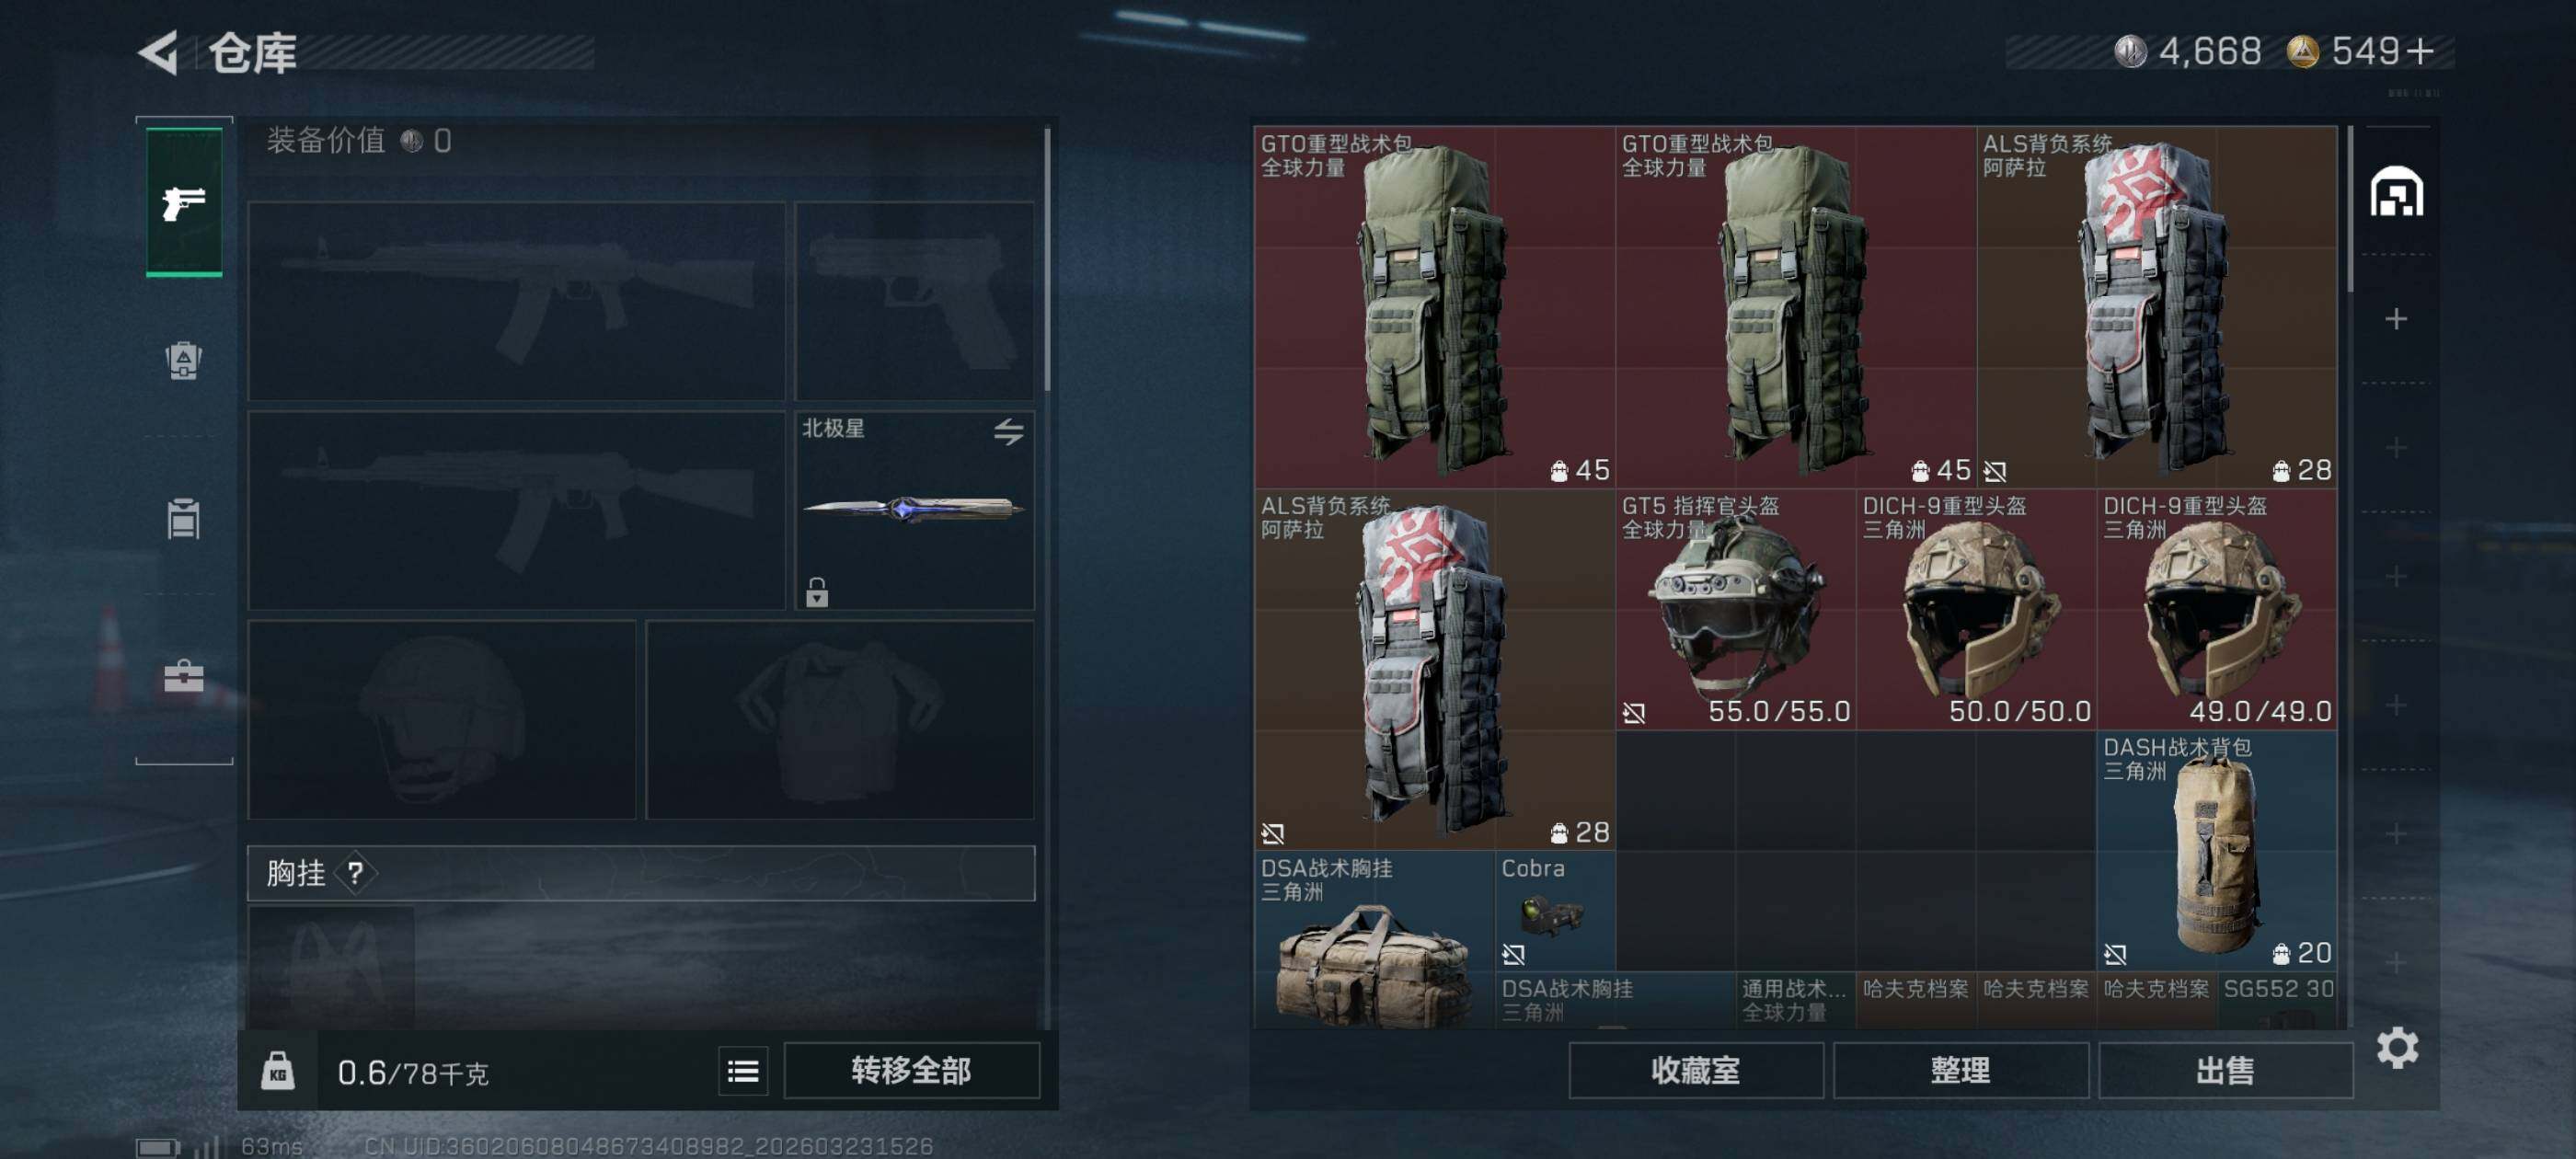The width and height of the screenshot is (2576, 1159).
Task: Add a storage expansion with first plus
Action: [2396, 319]
